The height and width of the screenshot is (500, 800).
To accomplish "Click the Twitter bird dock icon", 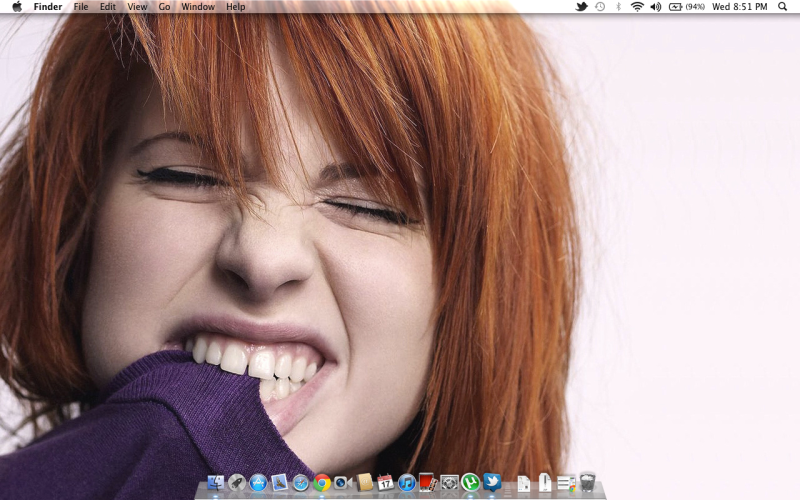I will [491, 483].
